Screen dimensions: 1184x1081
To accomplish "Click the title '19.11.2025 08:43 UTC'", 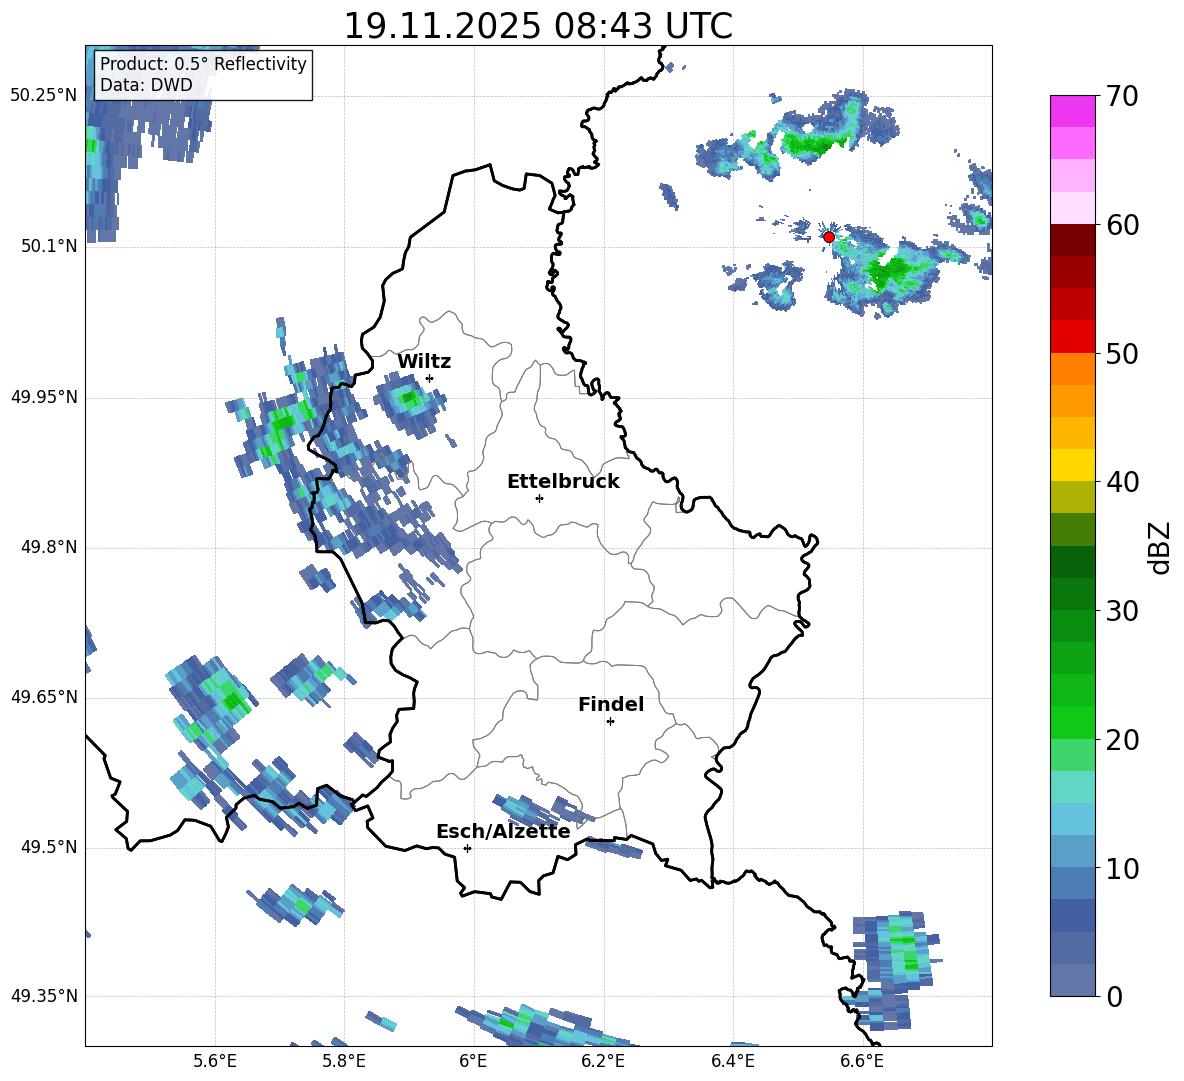I will point(538,26).
